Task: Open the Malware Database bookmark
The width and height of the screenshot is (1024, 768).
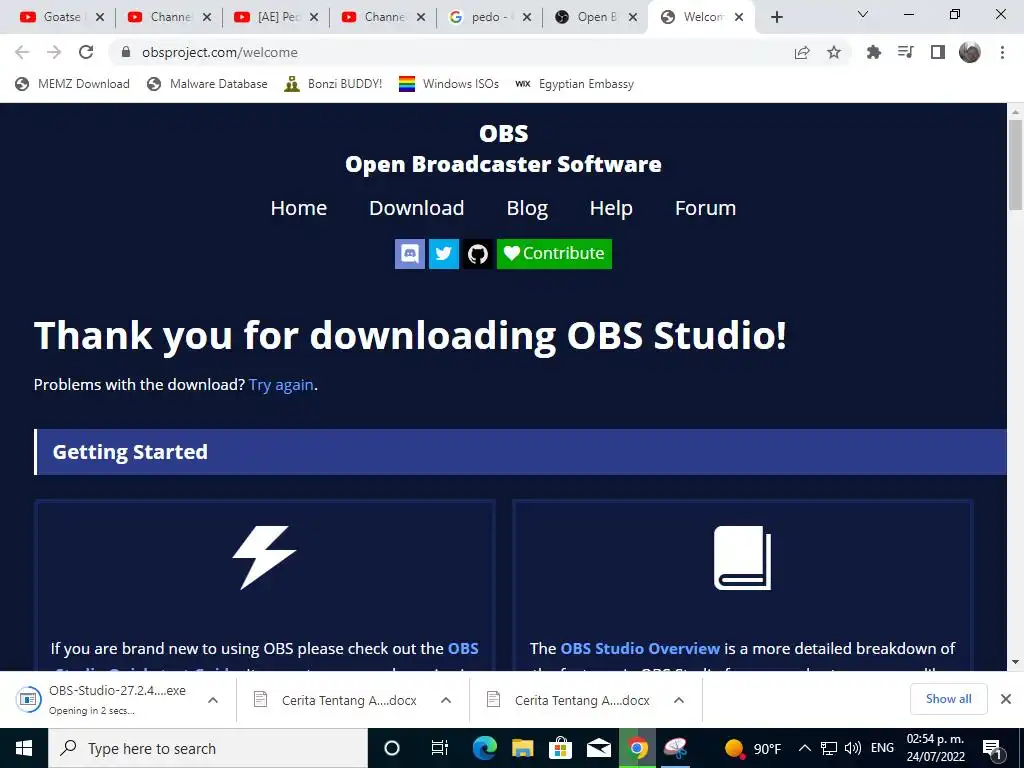Action: tap(208, 84)
